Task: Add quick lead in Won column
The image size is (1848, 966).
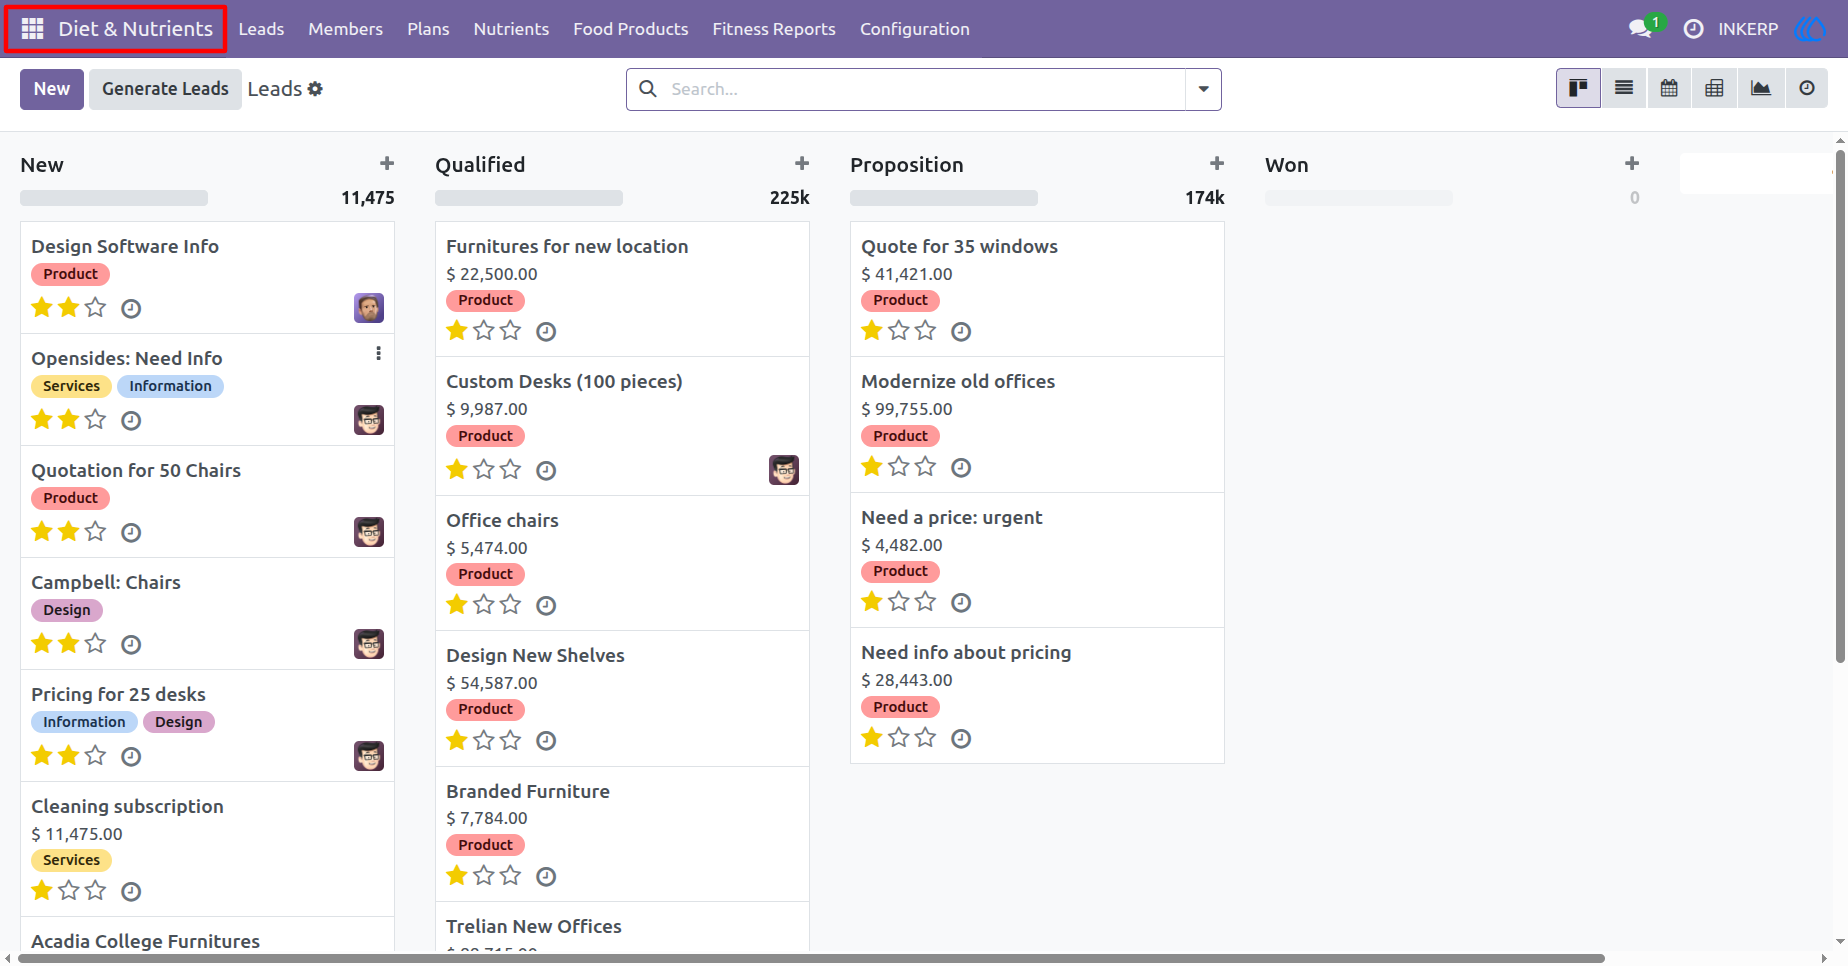Action: pyautogui.click(x=1632, y=163)
